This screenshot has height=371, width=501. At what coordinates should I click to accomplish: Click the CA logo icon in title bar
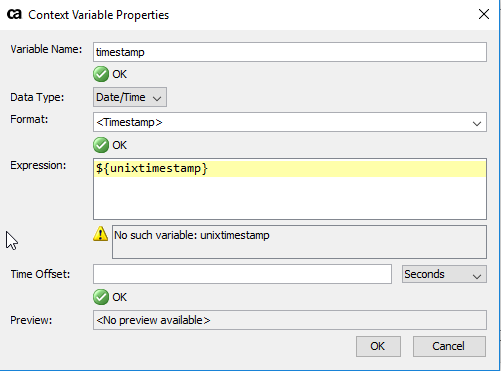tap(14, 14)
